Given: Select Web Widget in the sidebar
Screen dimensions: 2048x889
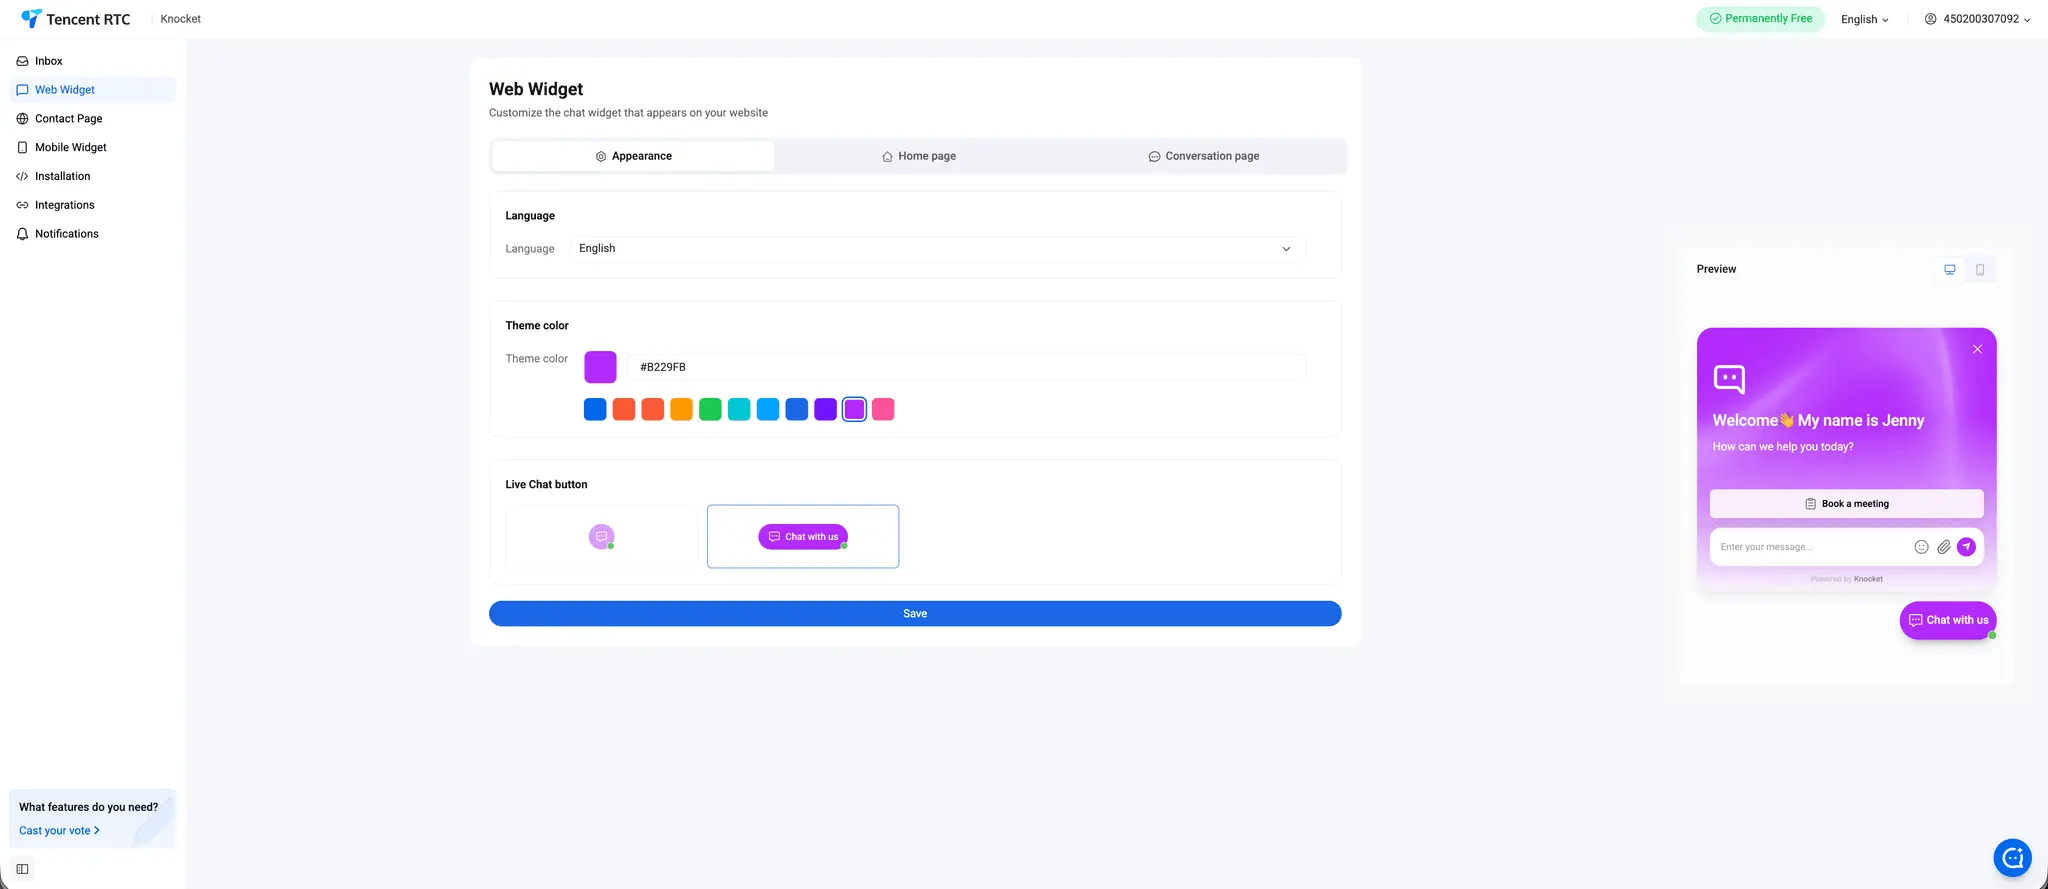Looking at the screenshot, I should click(x=92, y=90).
